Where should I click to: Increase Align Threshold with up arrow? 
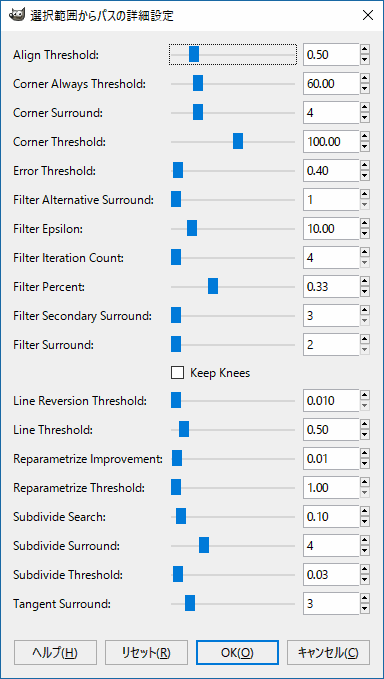point(365,49)
